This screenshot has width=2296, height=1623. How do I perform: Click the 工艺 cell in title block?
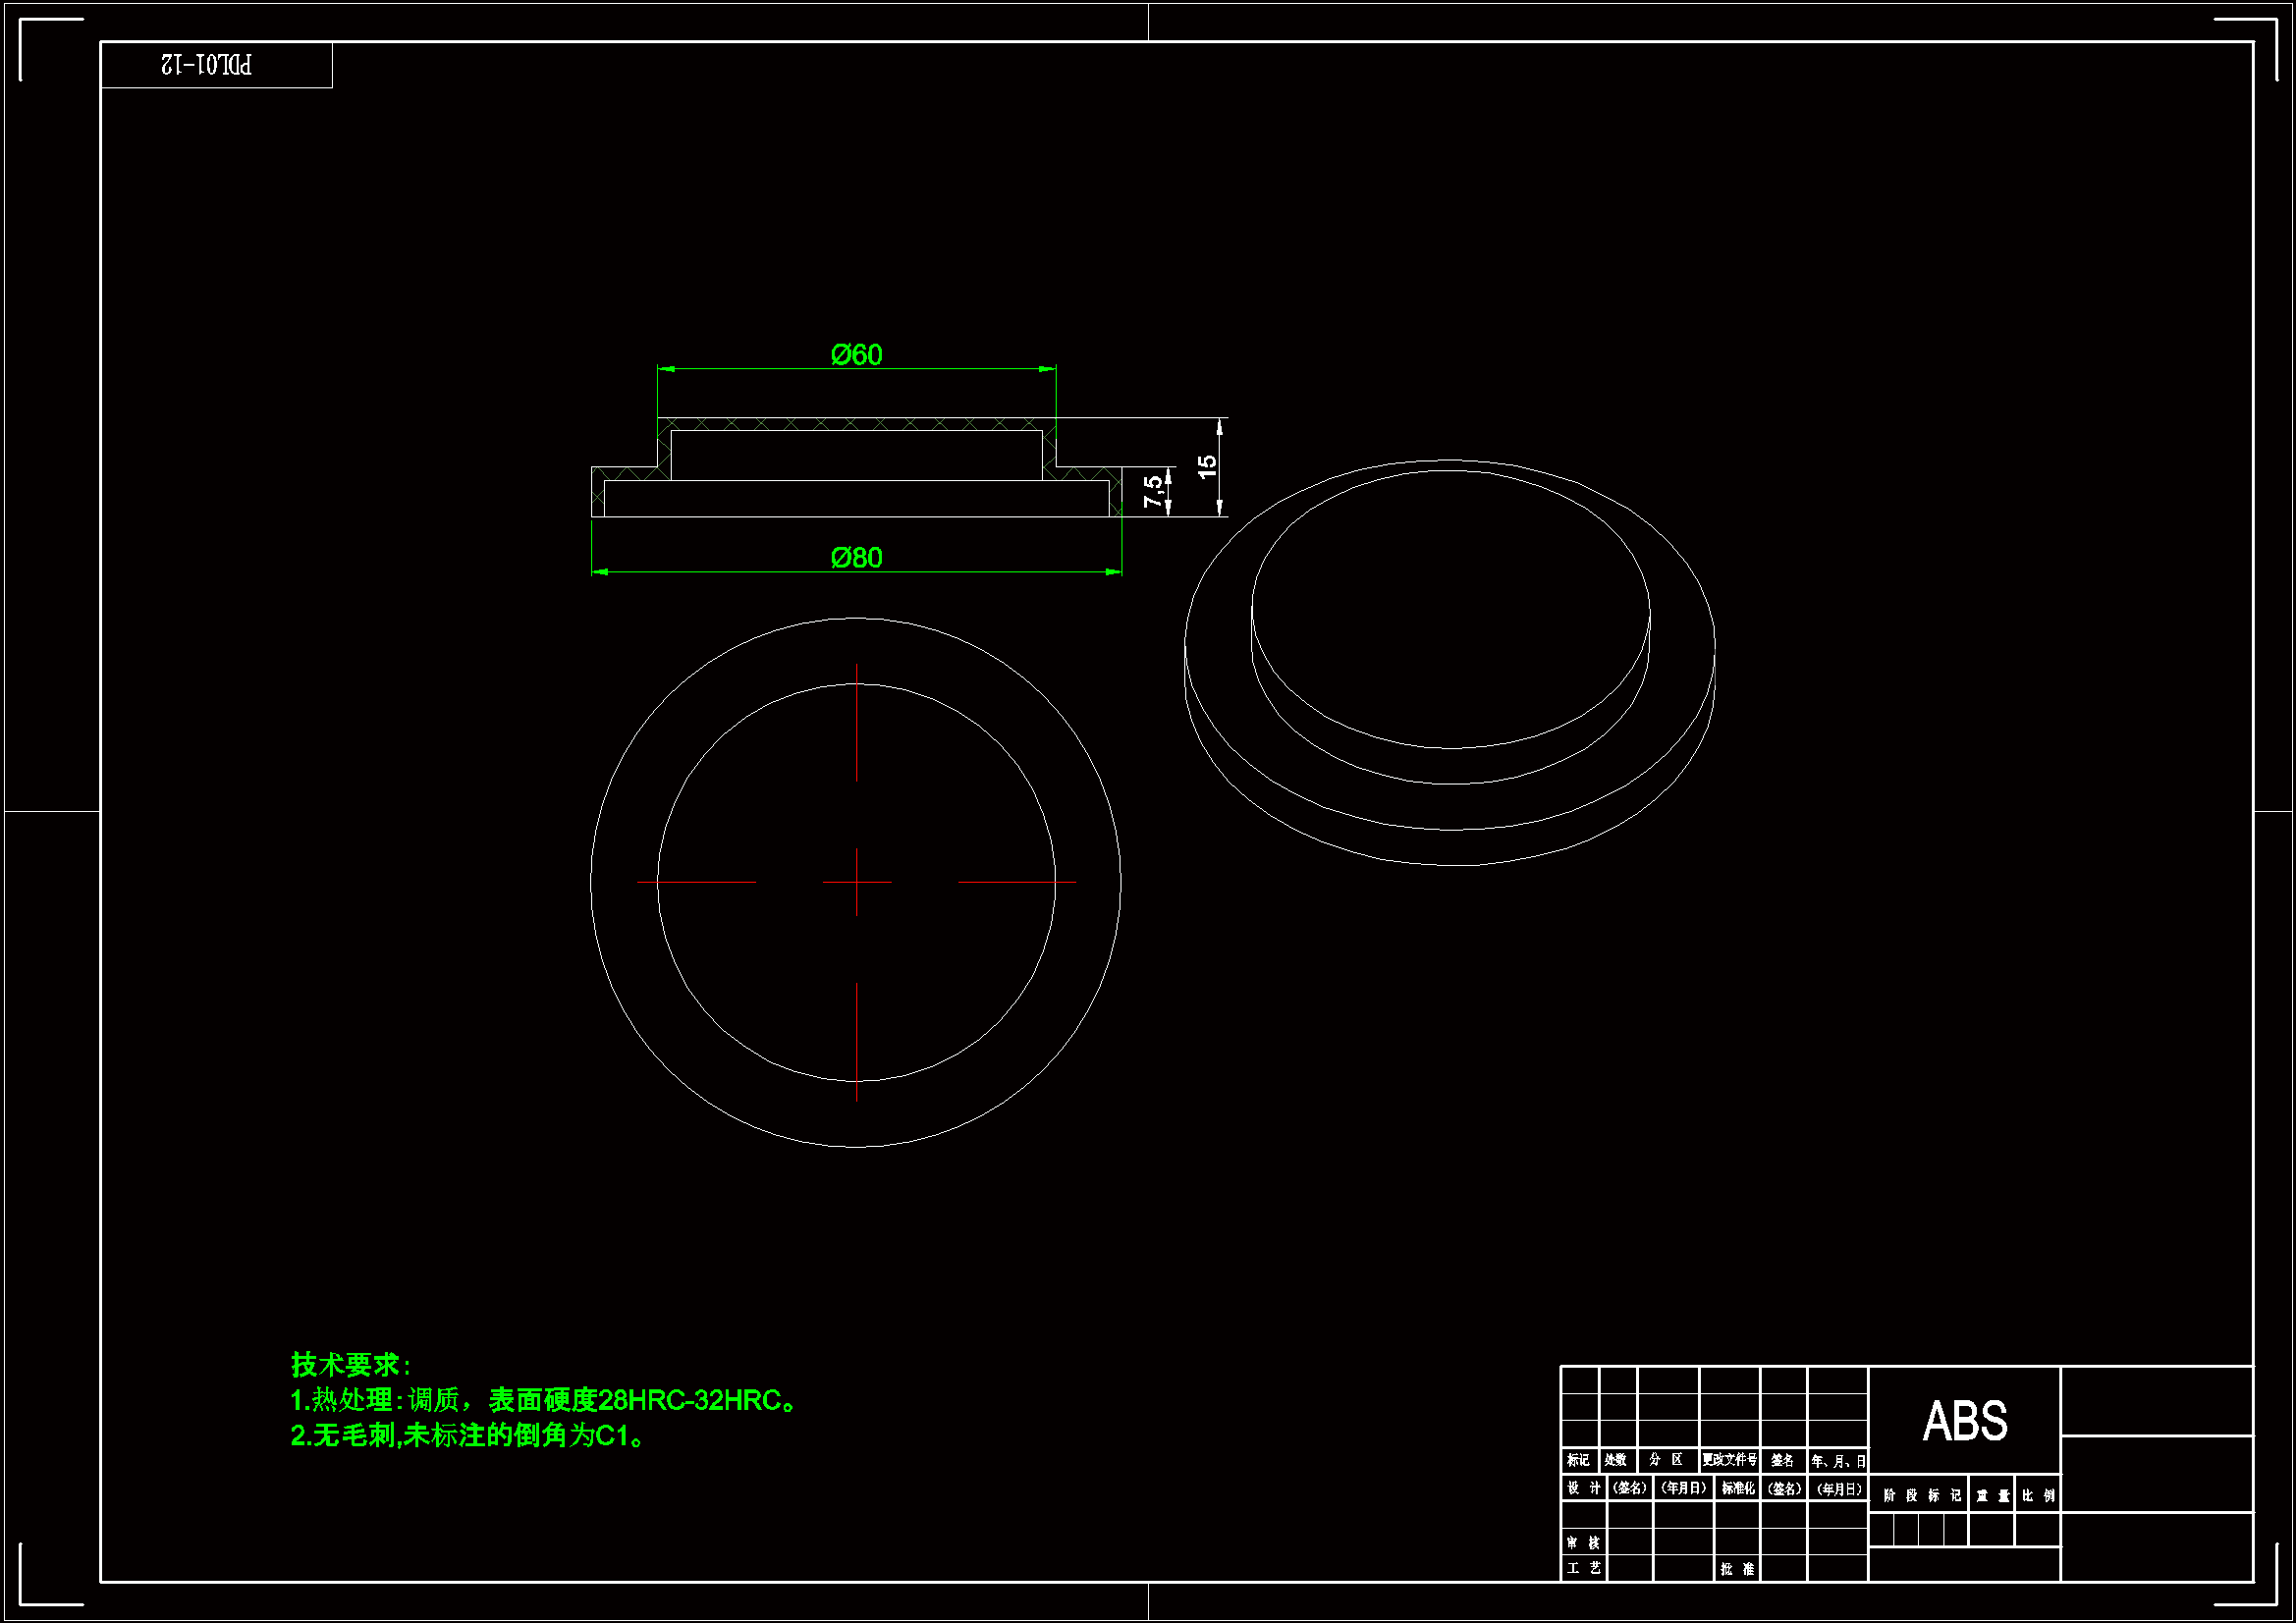pyautogui.click(x=1583, y=1568)
